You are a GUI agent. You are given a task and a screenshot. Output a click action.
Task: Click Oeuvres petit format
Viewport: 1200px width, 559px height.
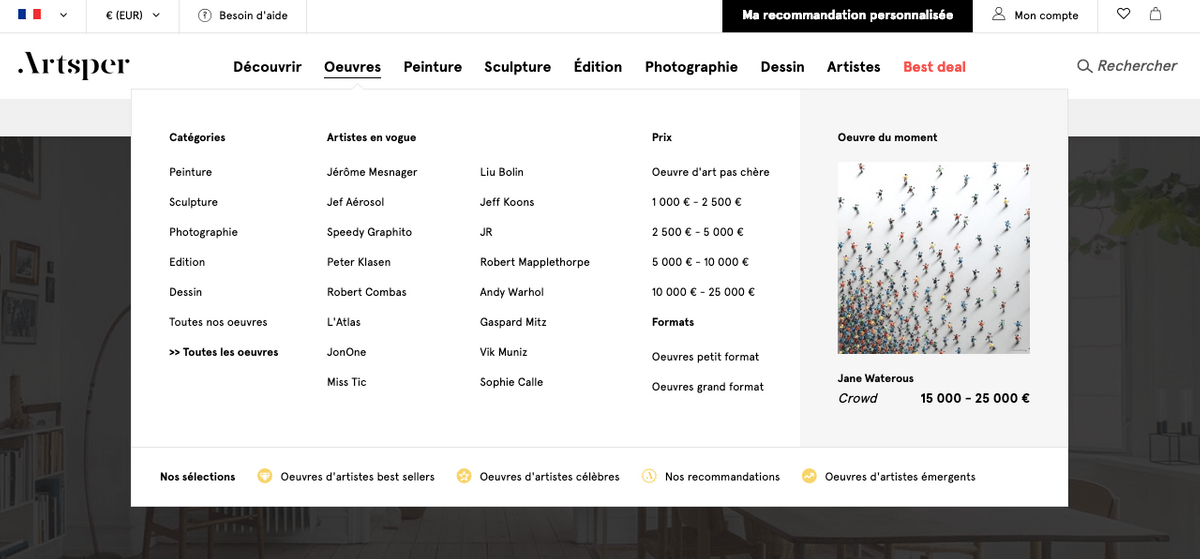pyautogui.click(x=706, y=357)
